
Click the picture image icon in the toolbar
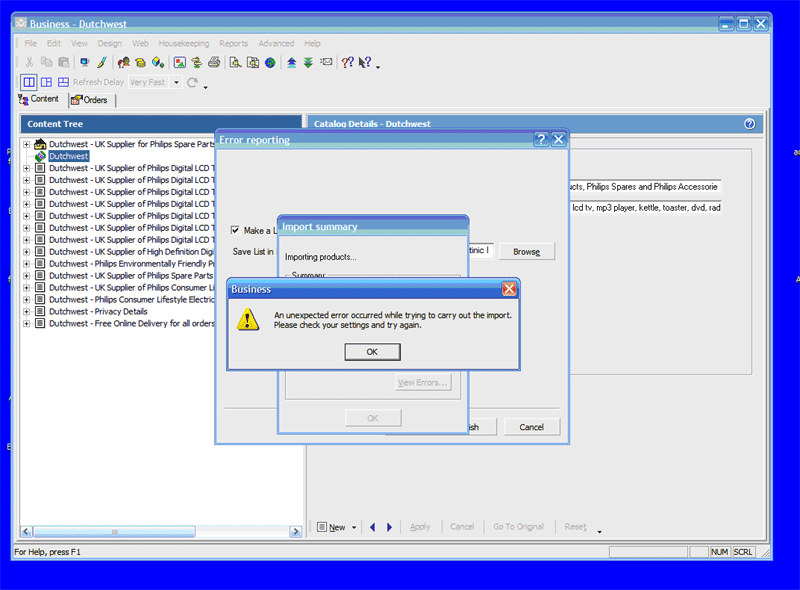(179, 62)
